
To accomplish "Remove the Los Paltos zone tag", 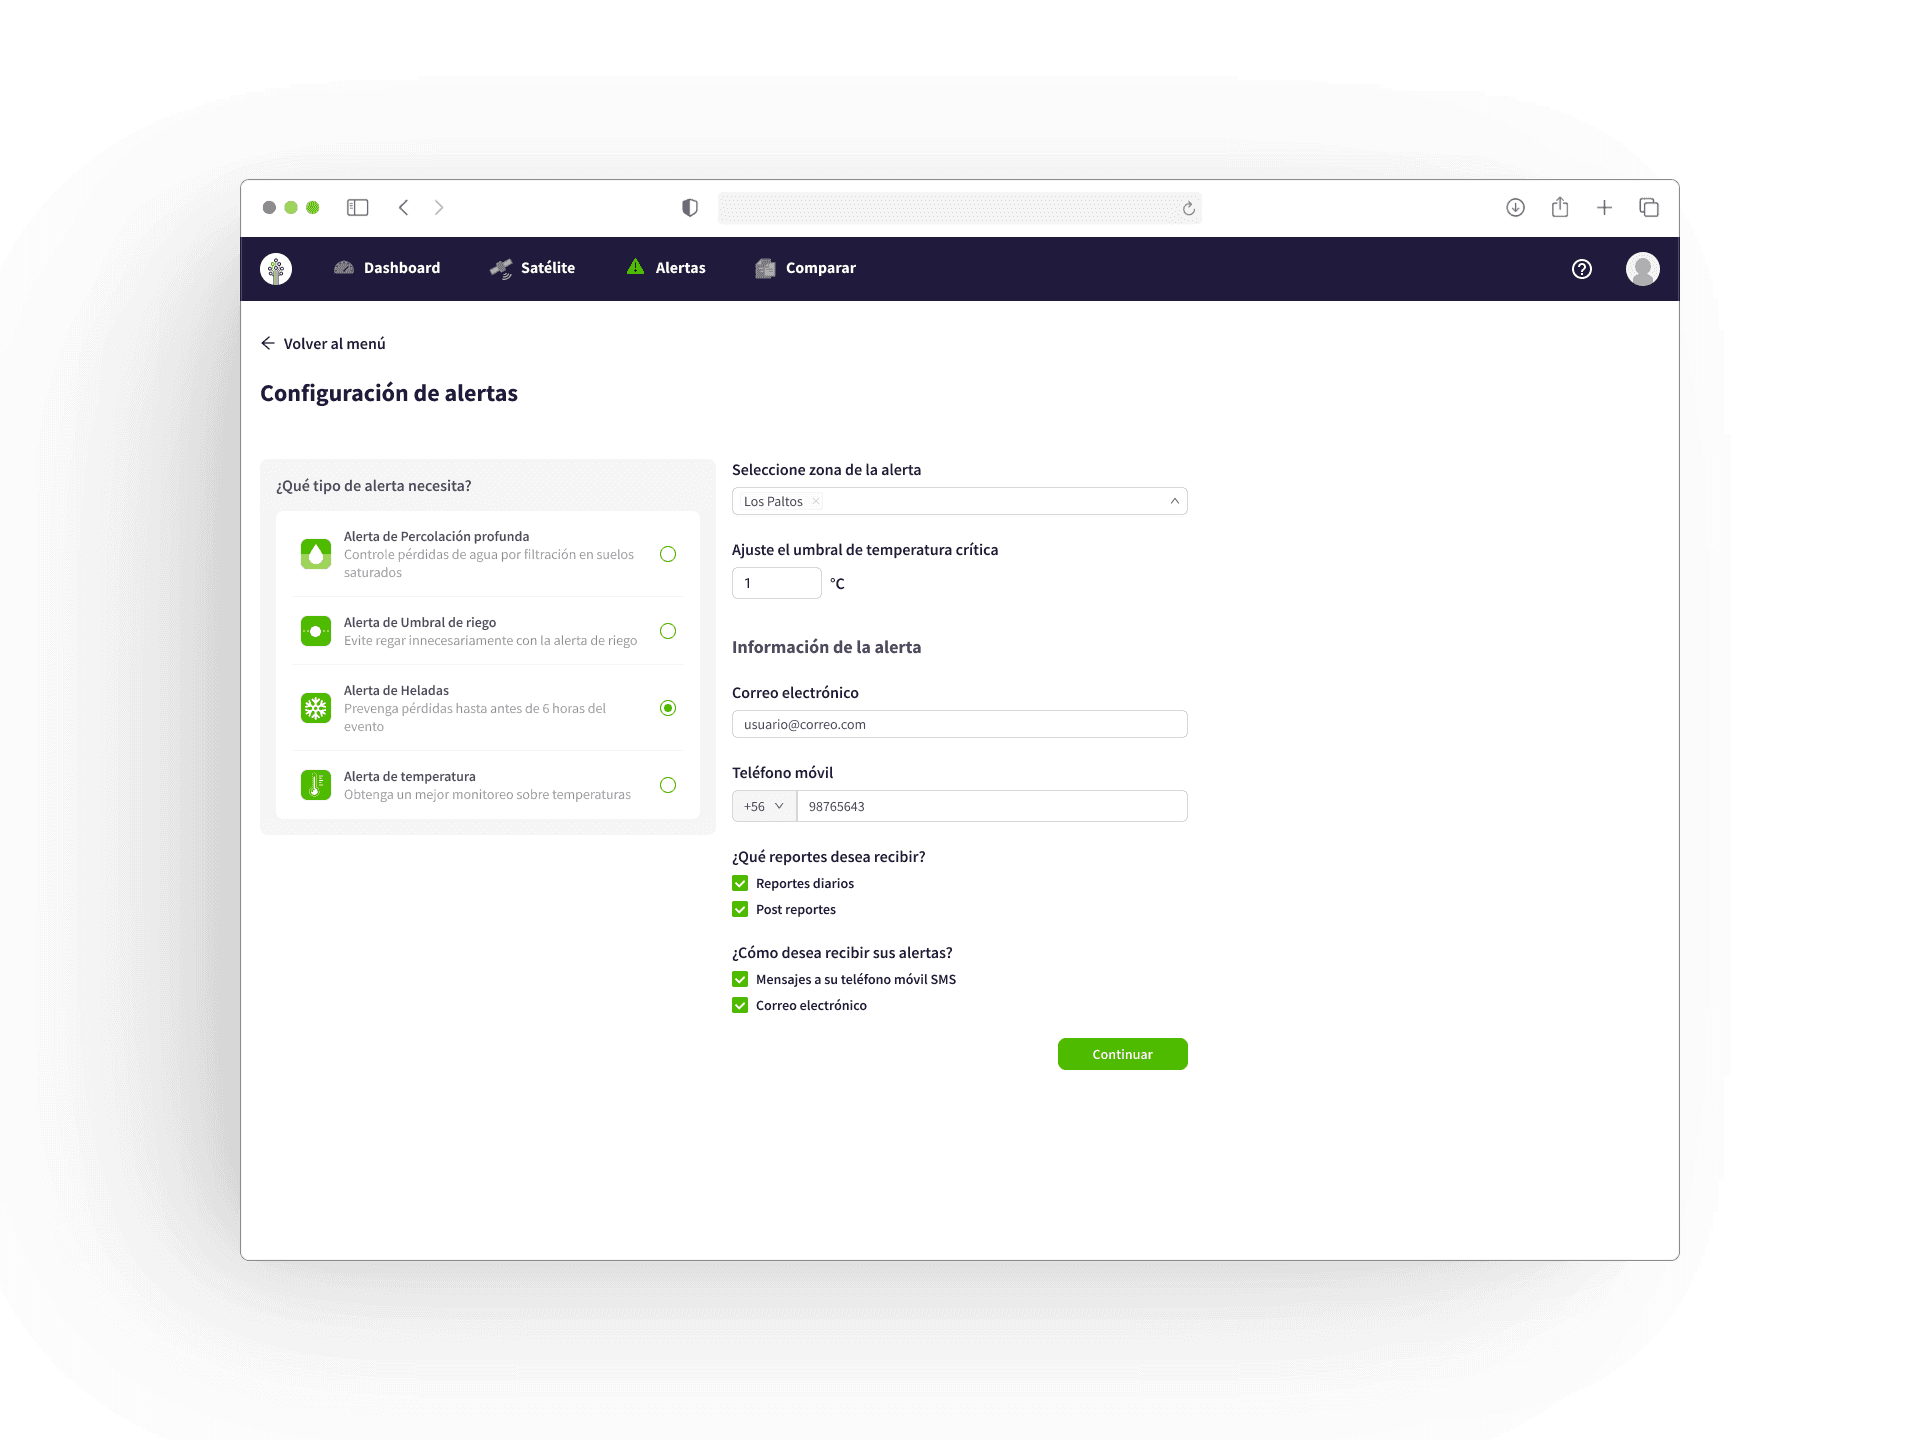I will [816, 501].
